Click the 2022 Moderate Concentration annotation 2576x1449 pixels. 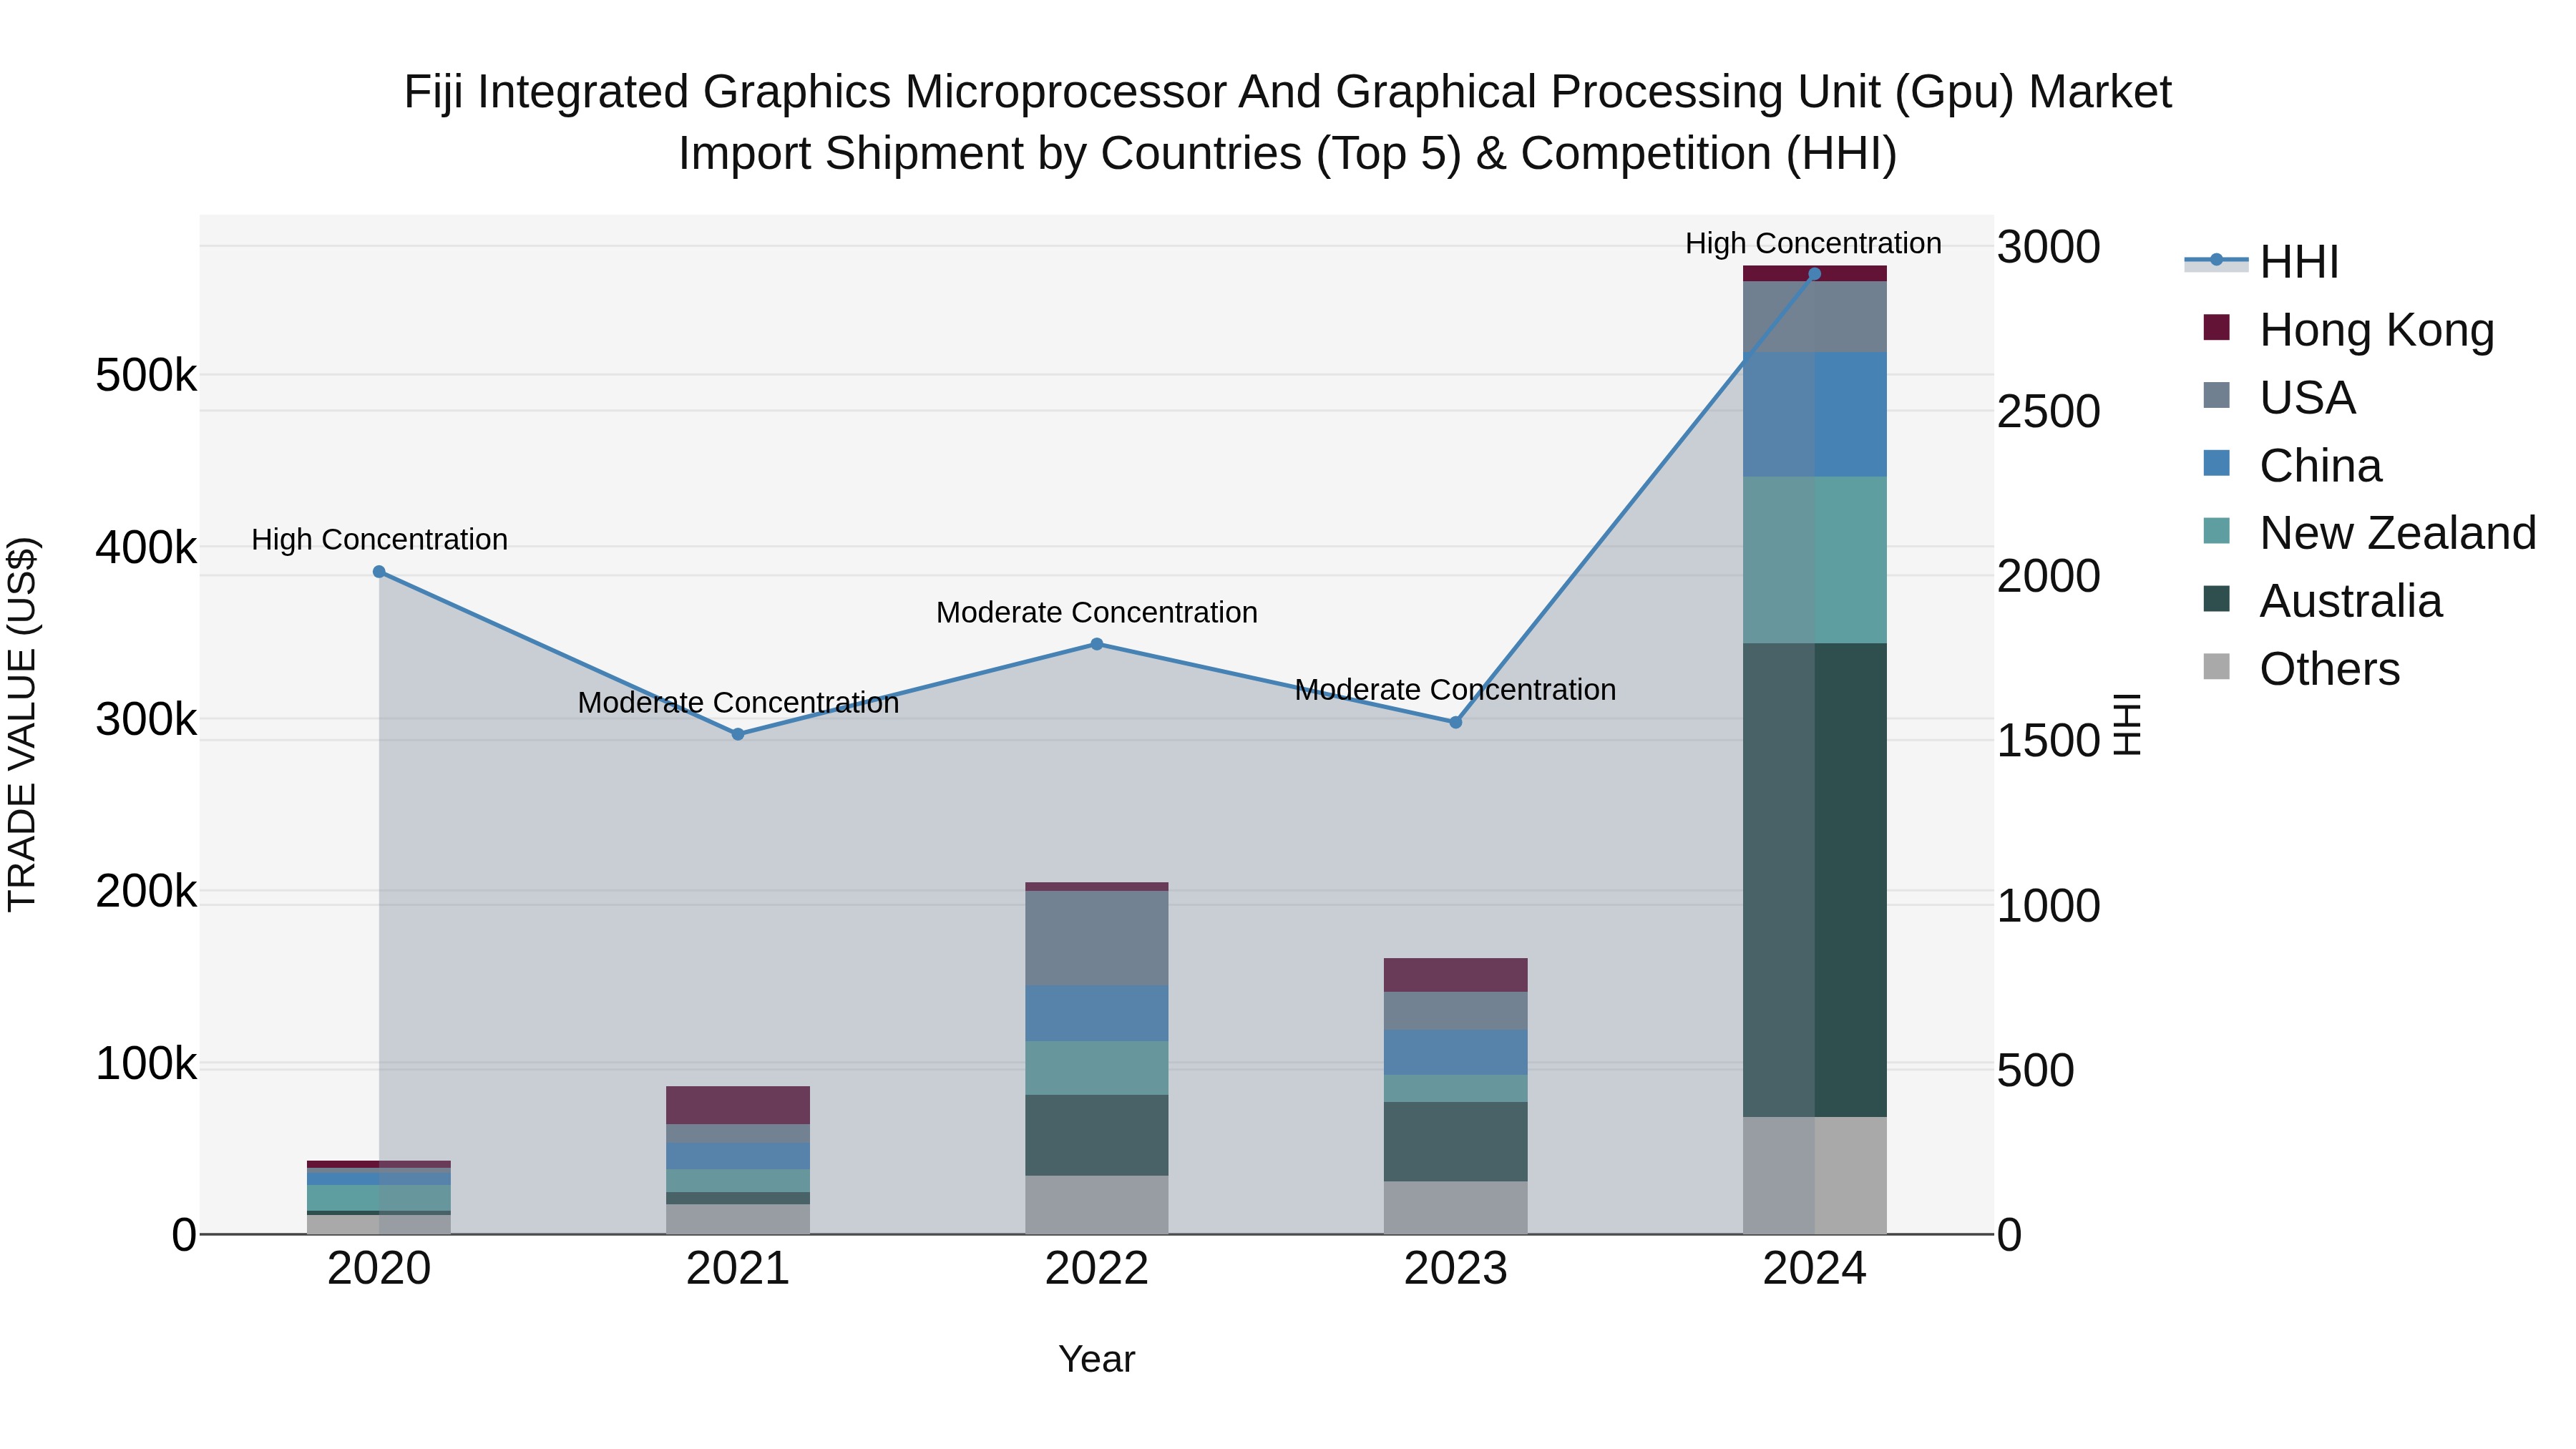tap(1097, 612)
